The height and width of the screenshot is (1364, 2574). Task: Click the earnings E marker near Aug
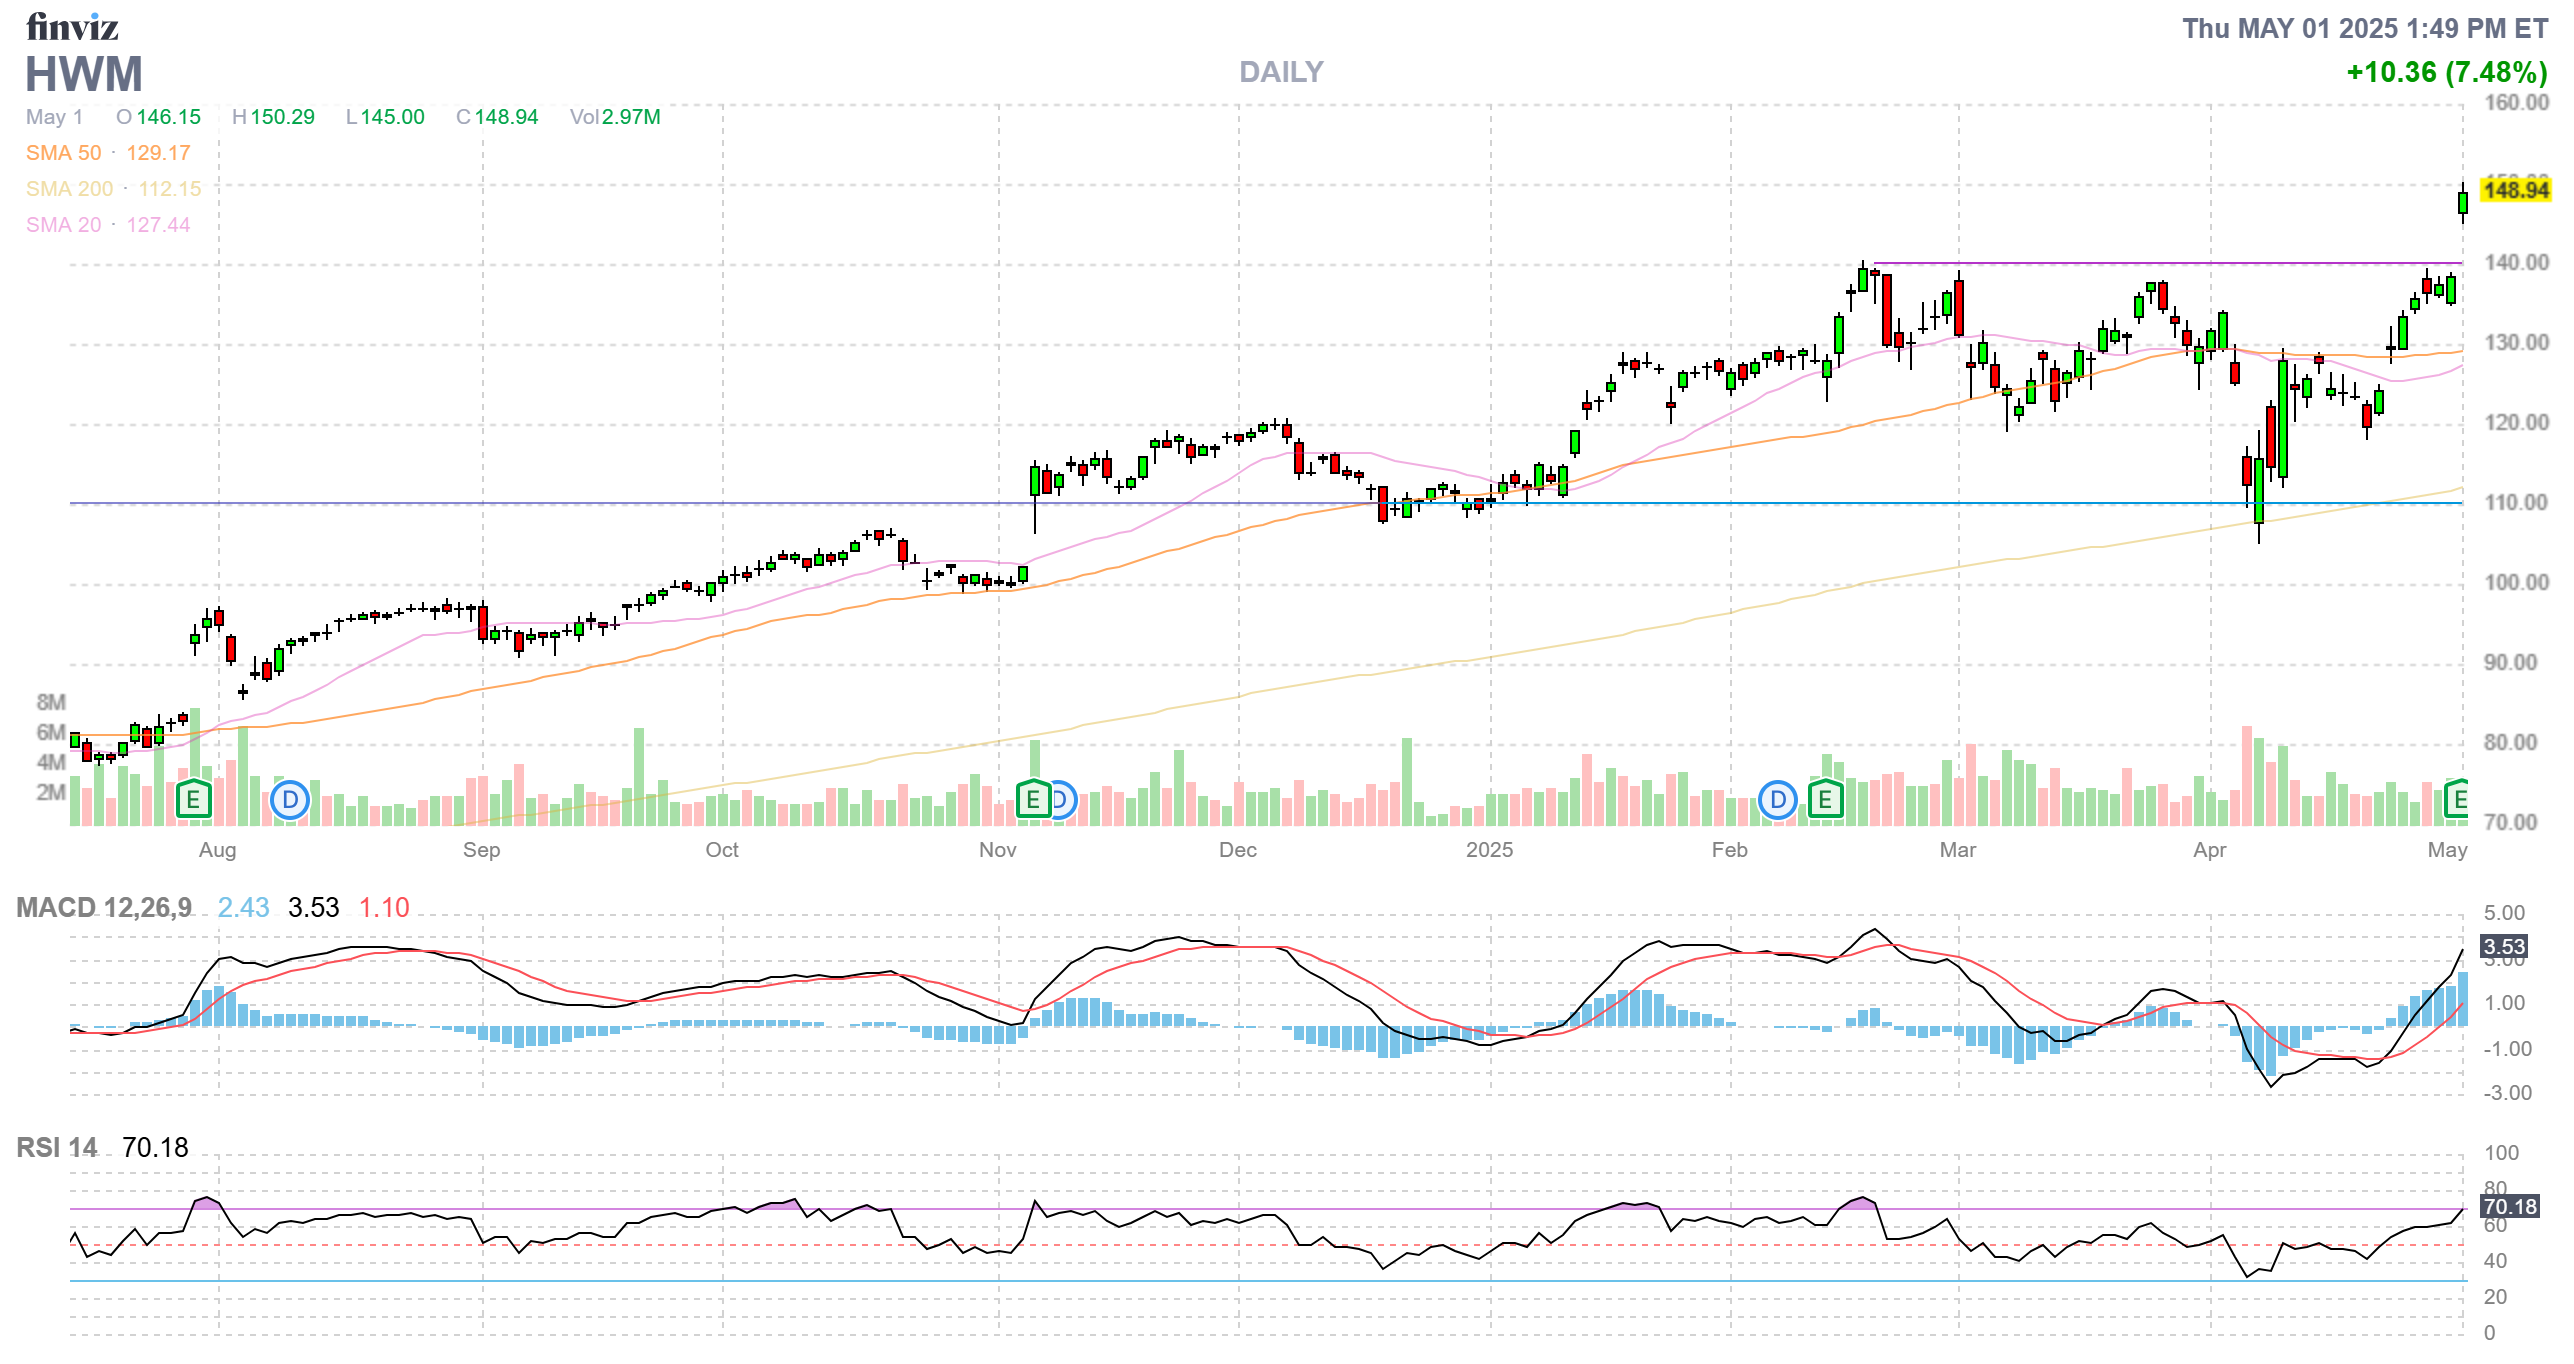(x=193, y=800)
